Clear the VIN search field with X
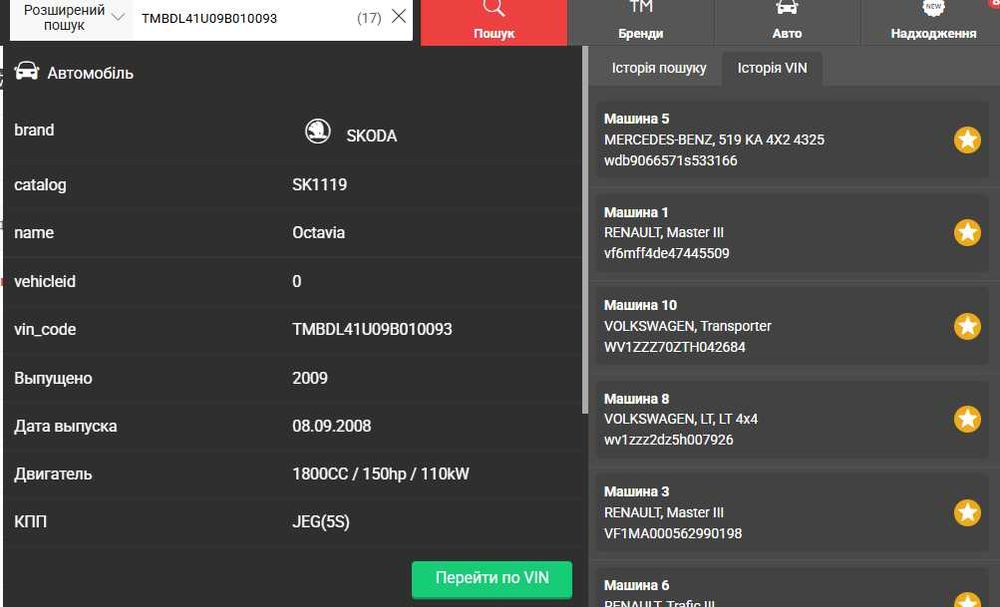Image resolution: width=1000 pixels, height=607 pixels. click(x=399, y=17)
